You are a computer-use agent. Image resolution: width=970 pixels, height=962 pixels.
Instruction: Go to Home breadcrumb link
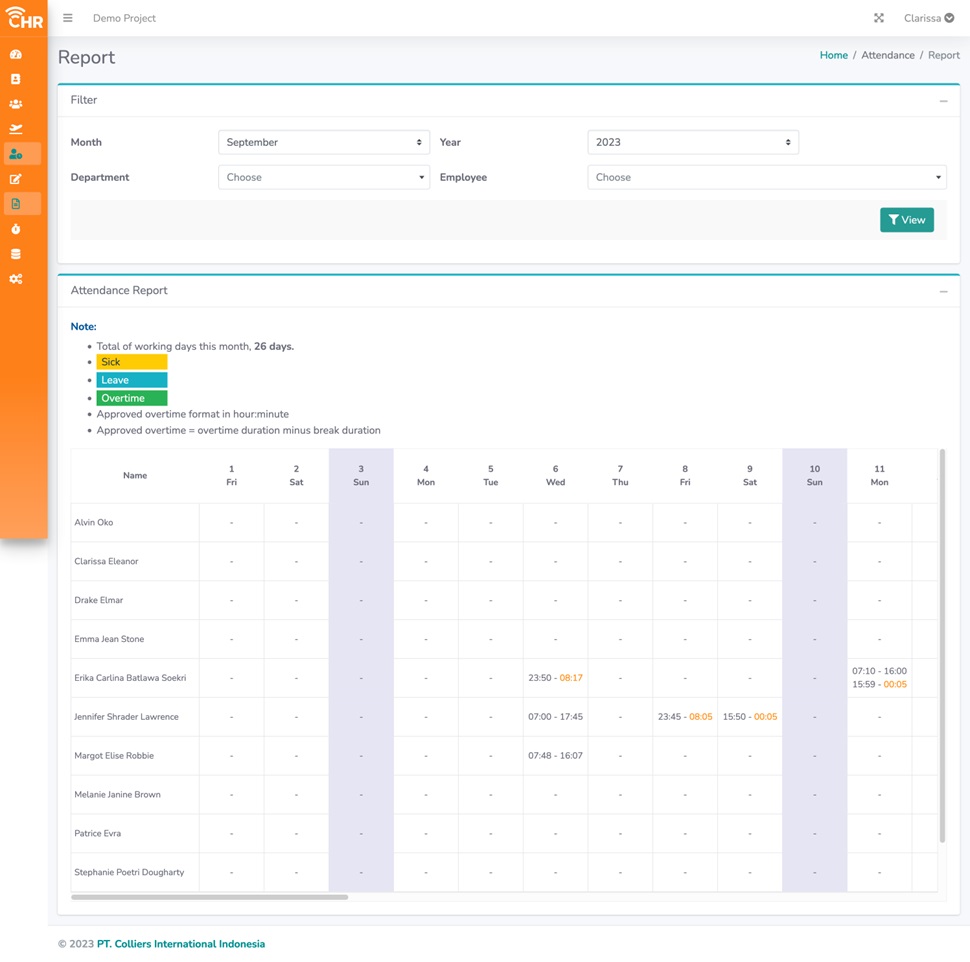click(x=833, y=55)
